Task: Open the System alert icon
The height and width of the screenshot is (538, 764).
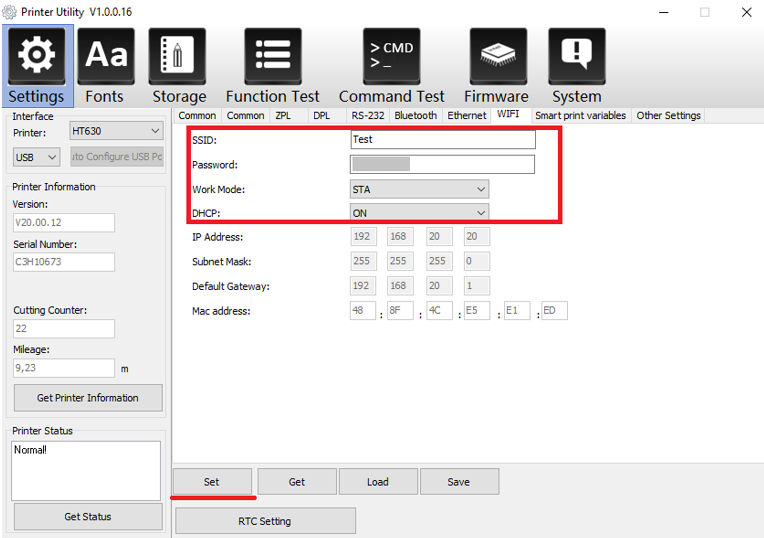Action: (576, 56)
